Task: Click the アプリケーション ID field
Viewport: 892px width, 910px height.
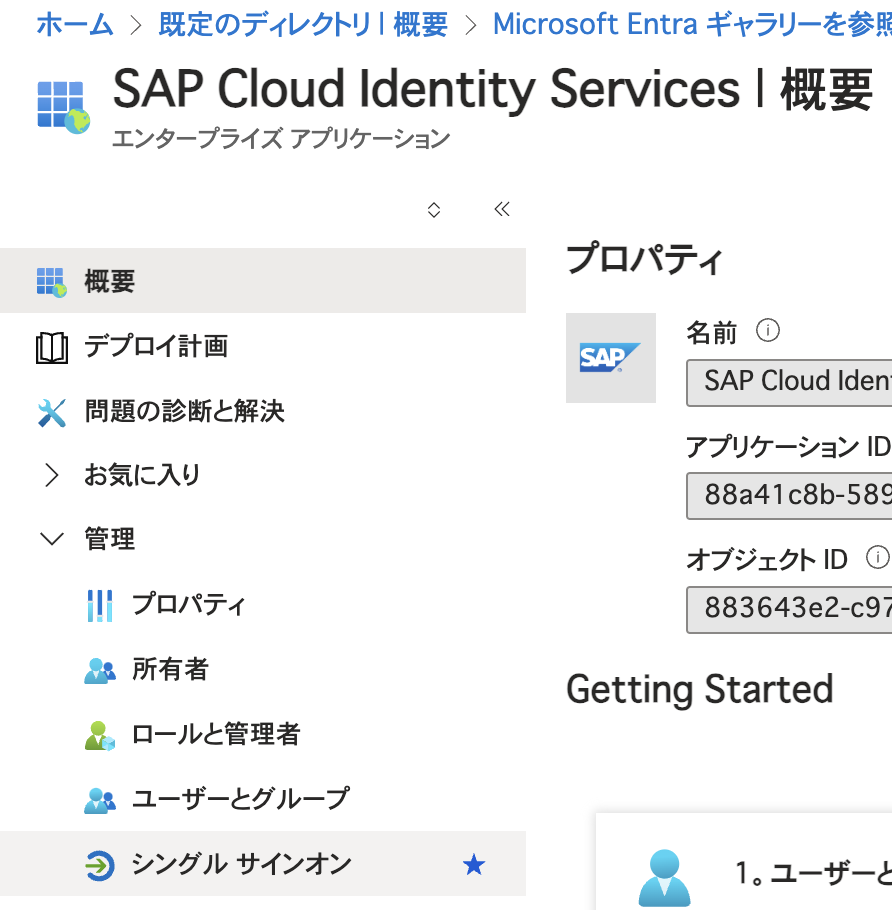Action: (790, 495)
